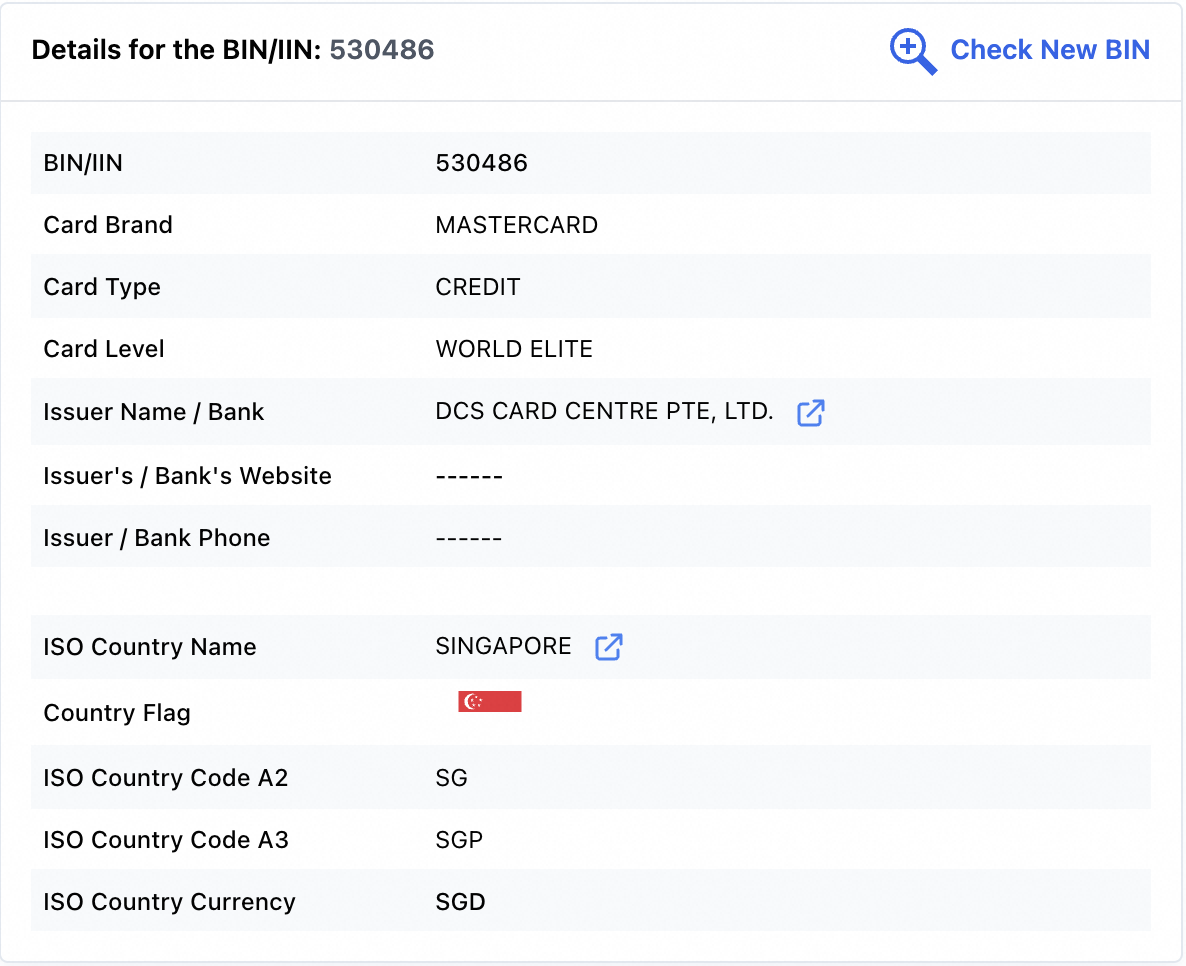Click the Card Level row label
Viewport: 1186px width, 966px height.
point(104,349)
